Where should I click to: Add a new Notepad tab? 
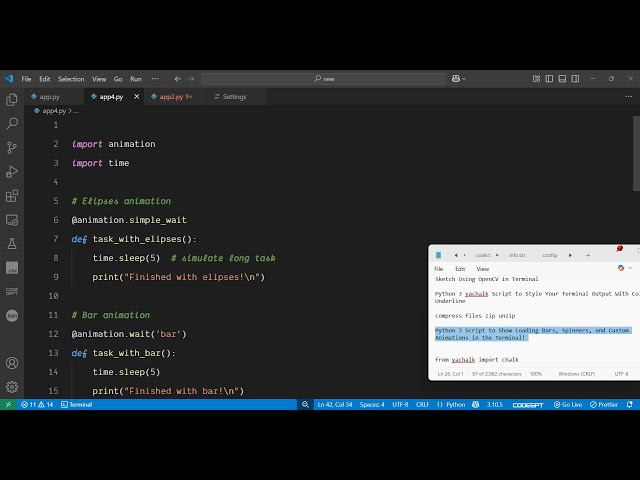(x=588, y=255)
